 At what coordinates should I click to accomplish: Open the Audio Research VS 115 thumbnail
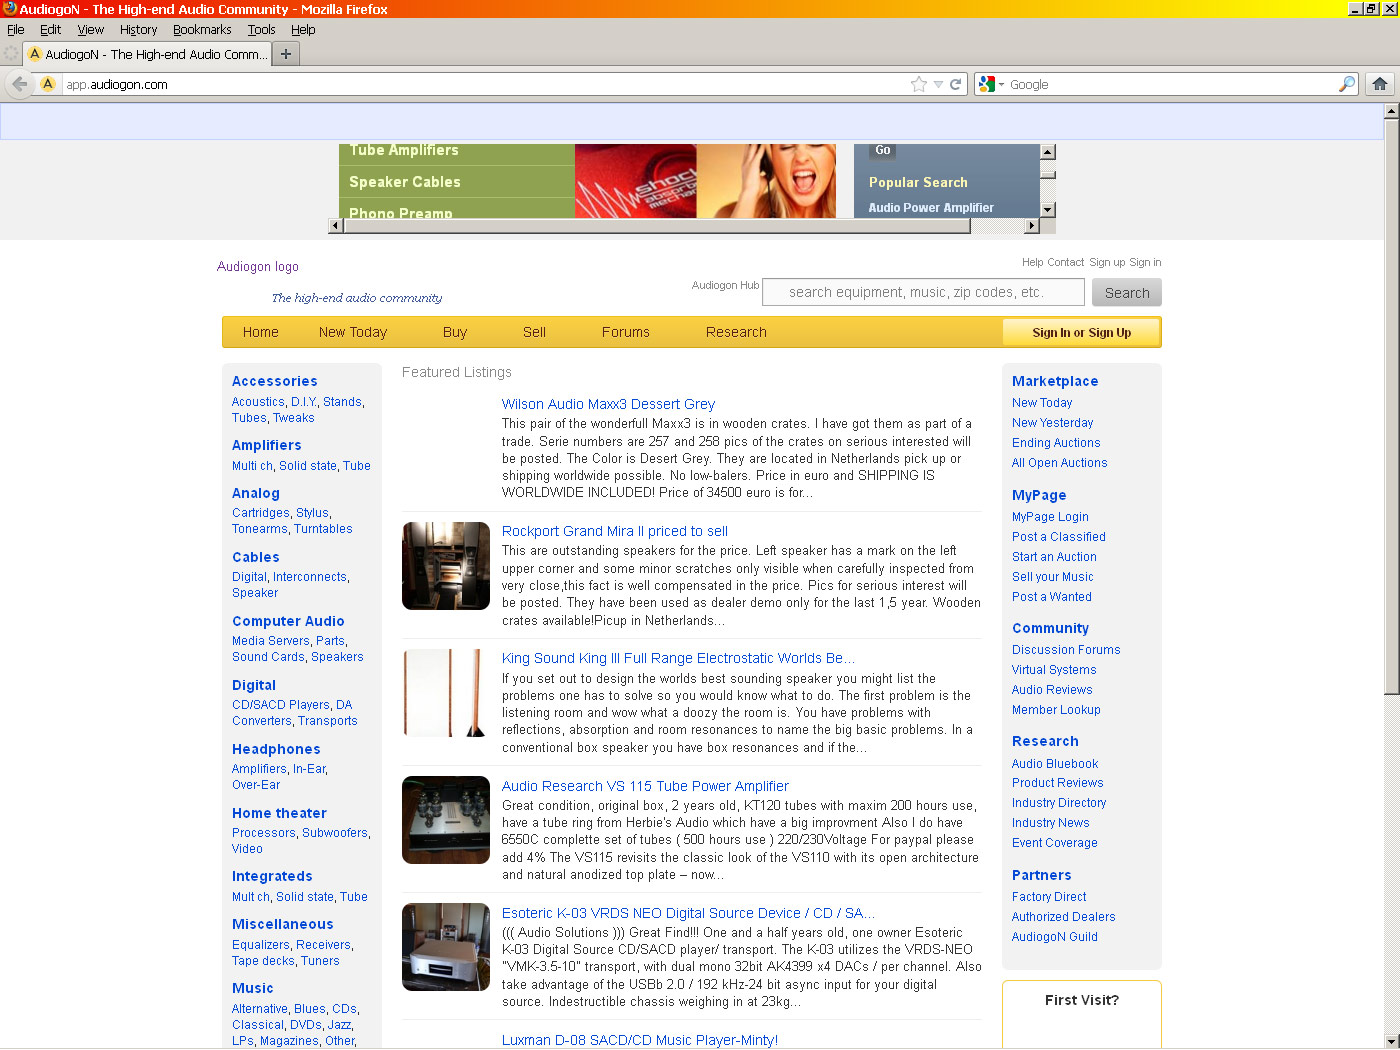446,820
